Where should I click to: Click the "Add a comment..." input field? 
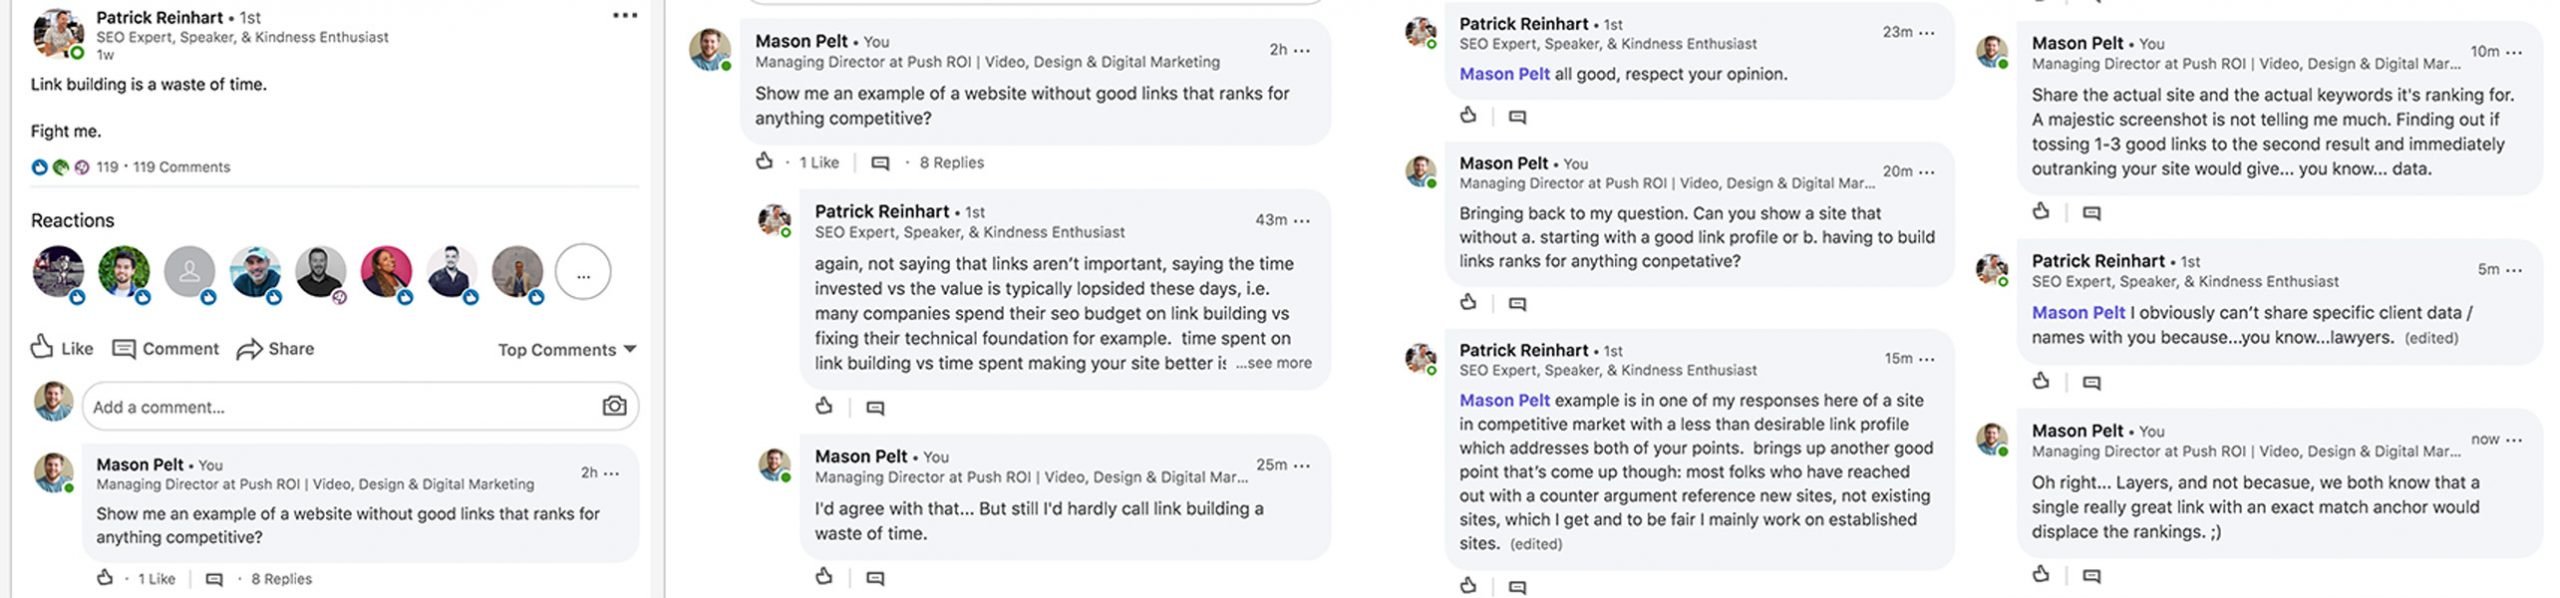point(340,407)
